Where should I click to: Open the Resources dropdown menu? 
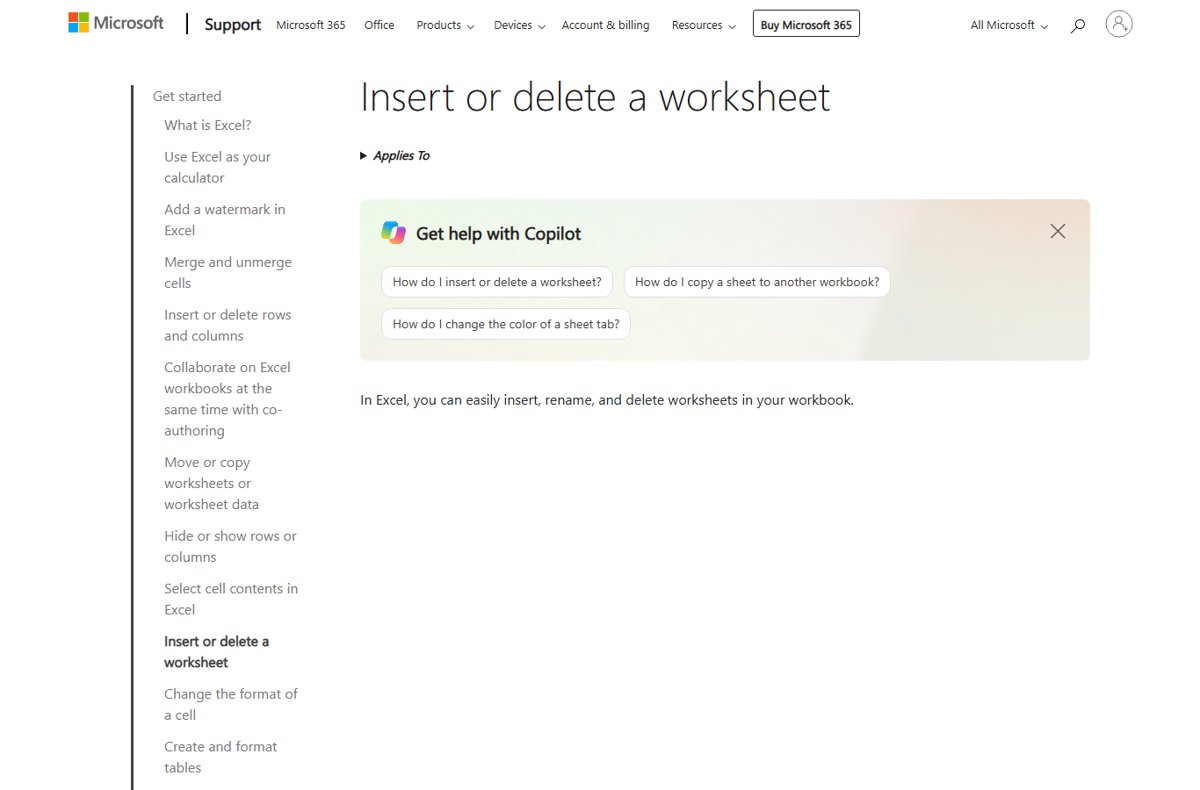[x=704, y=25]
